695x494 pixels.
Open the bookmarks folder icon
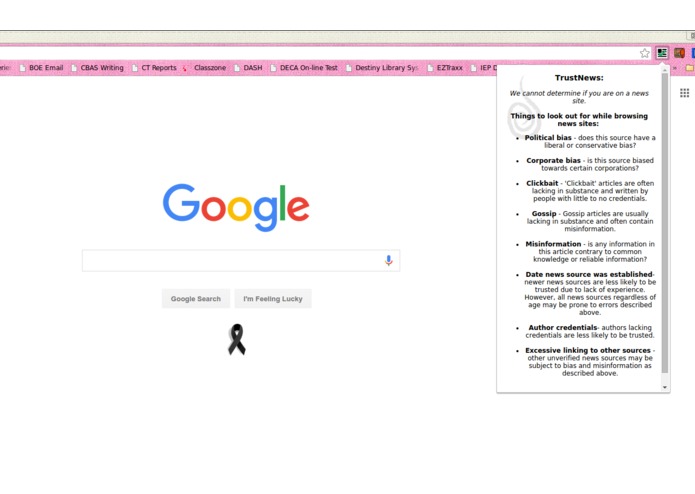[690, 68]
